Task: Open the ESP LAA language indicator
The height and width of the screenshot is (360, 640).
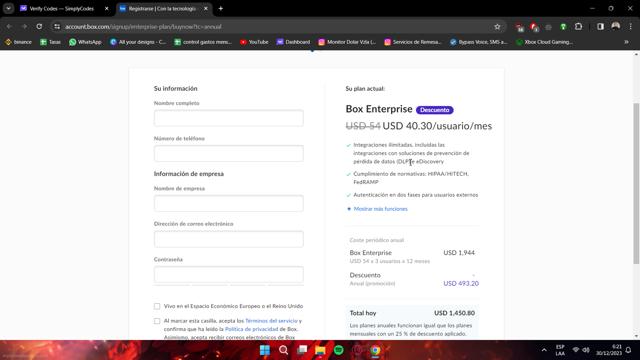Action: tap(560, 350)
